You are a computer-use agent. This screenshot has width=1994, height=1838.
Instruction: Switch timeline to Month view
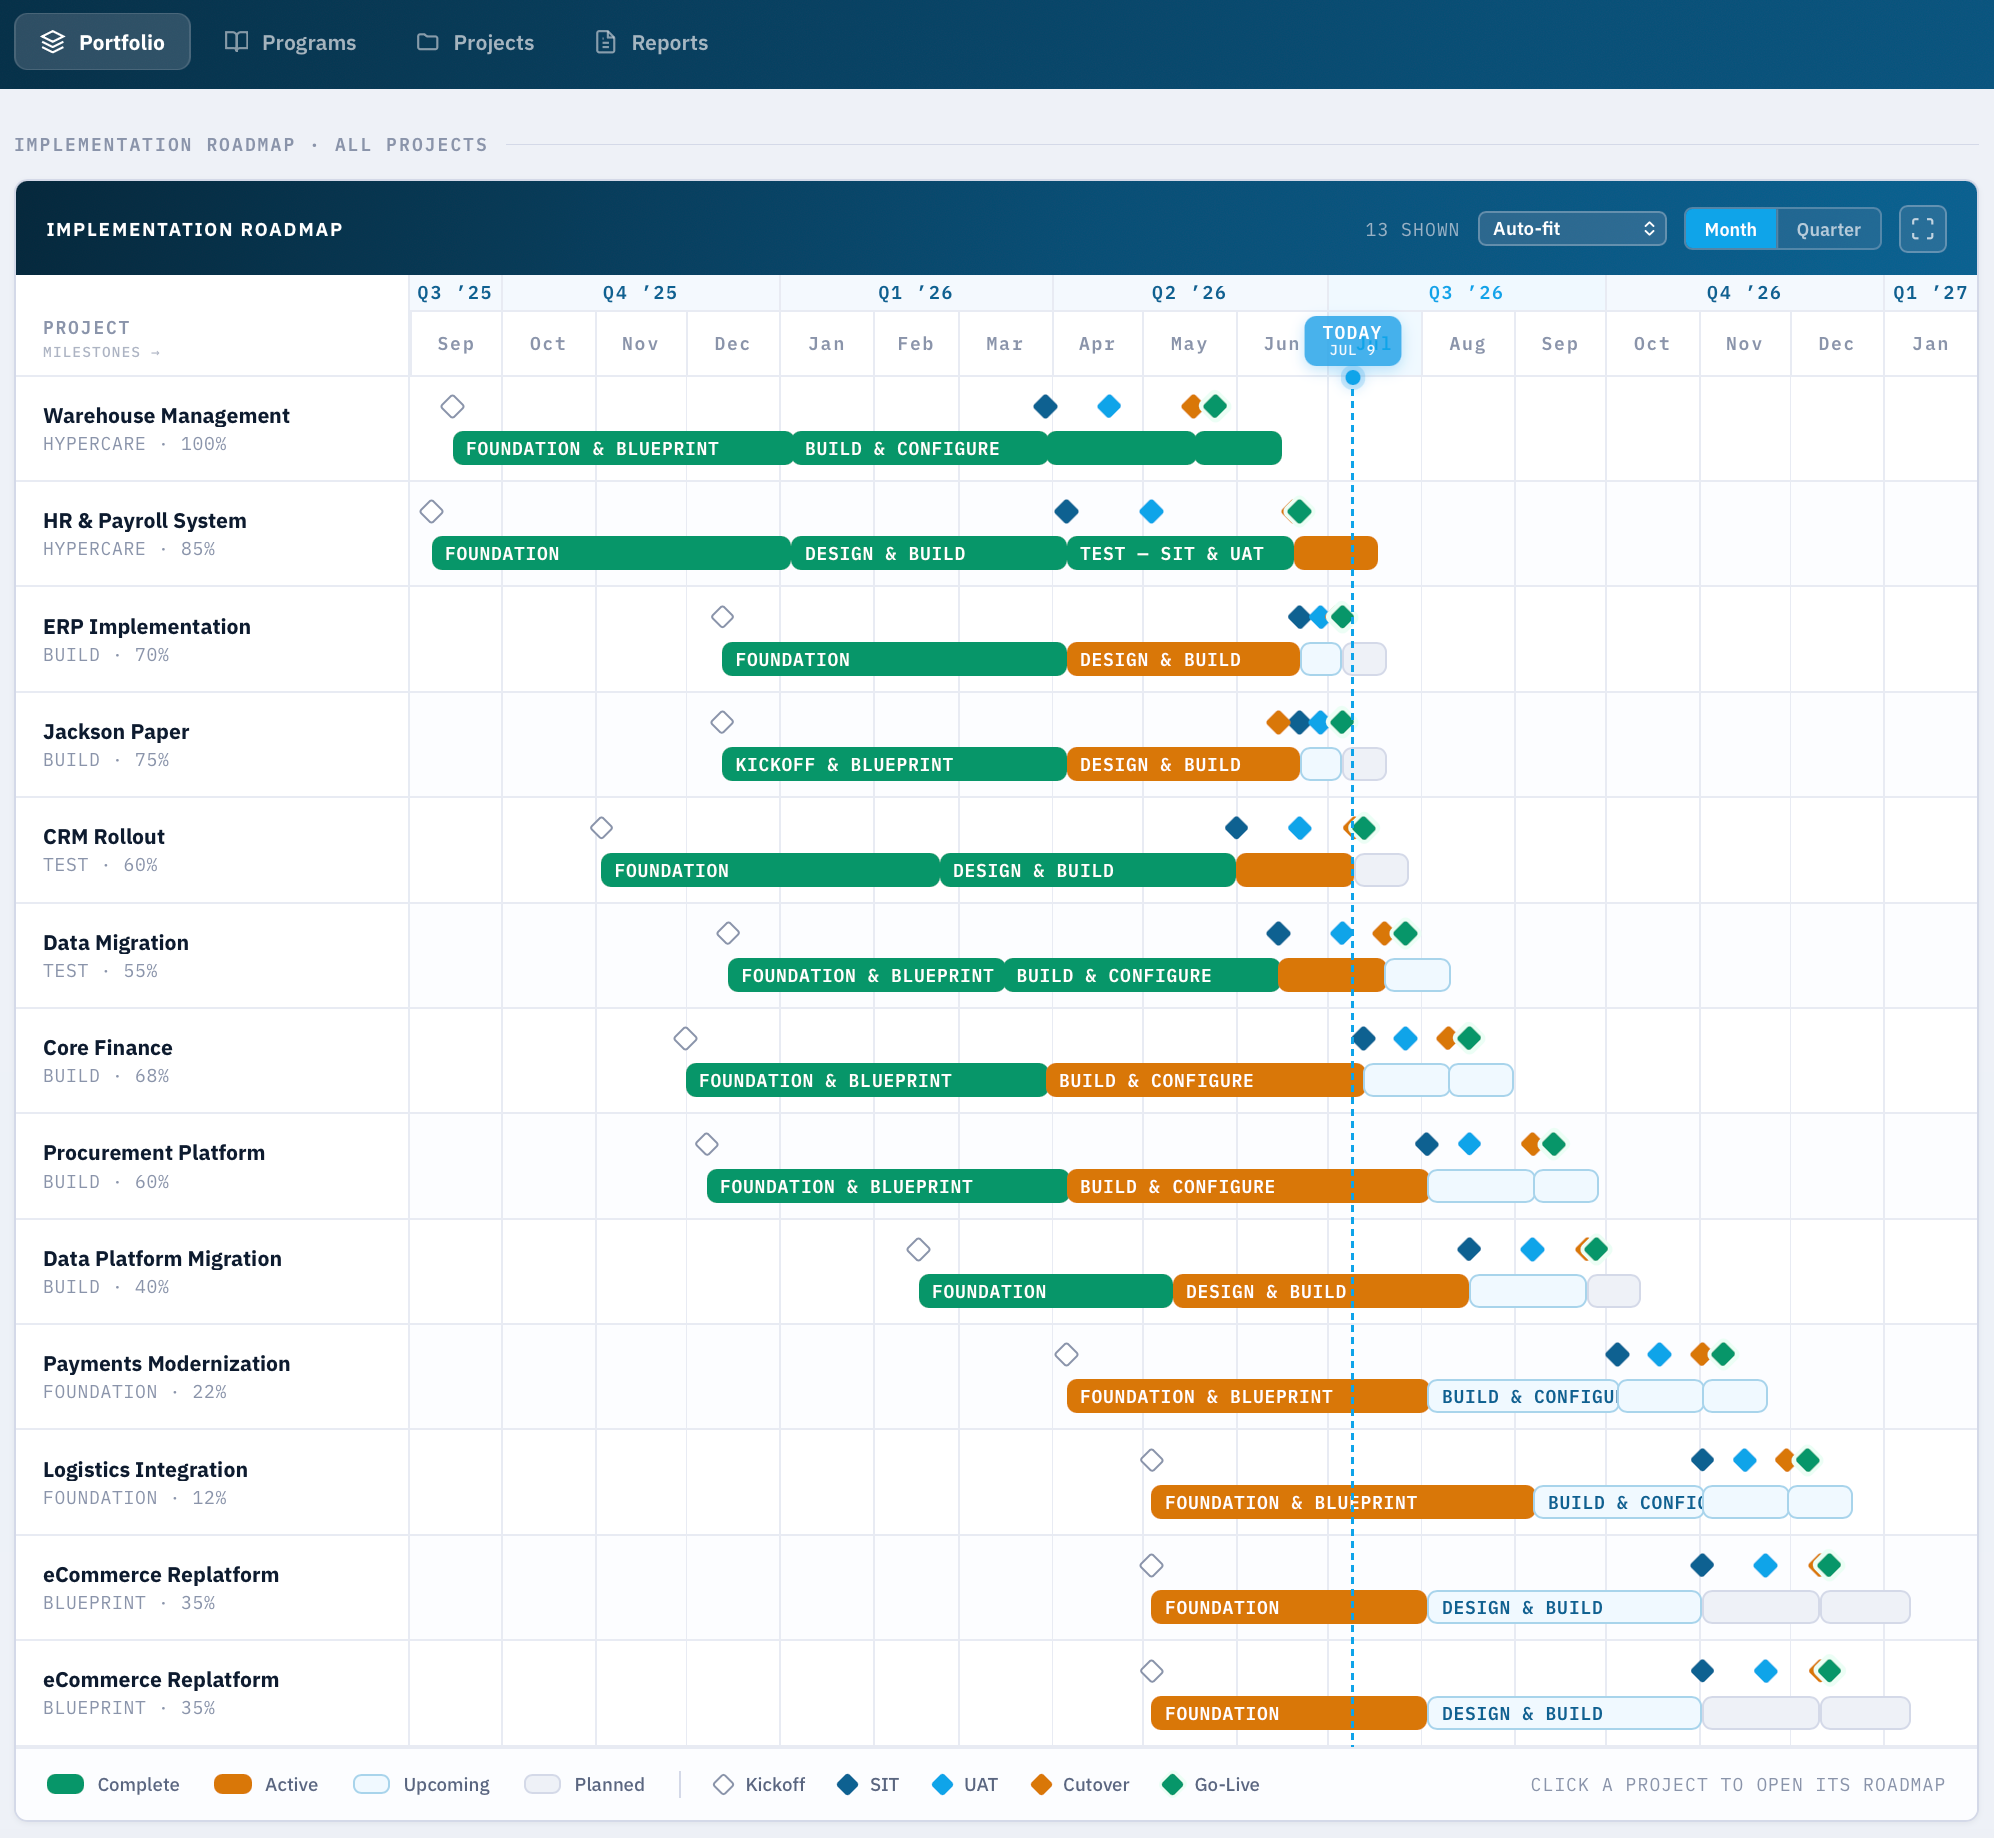(1730, 229)
